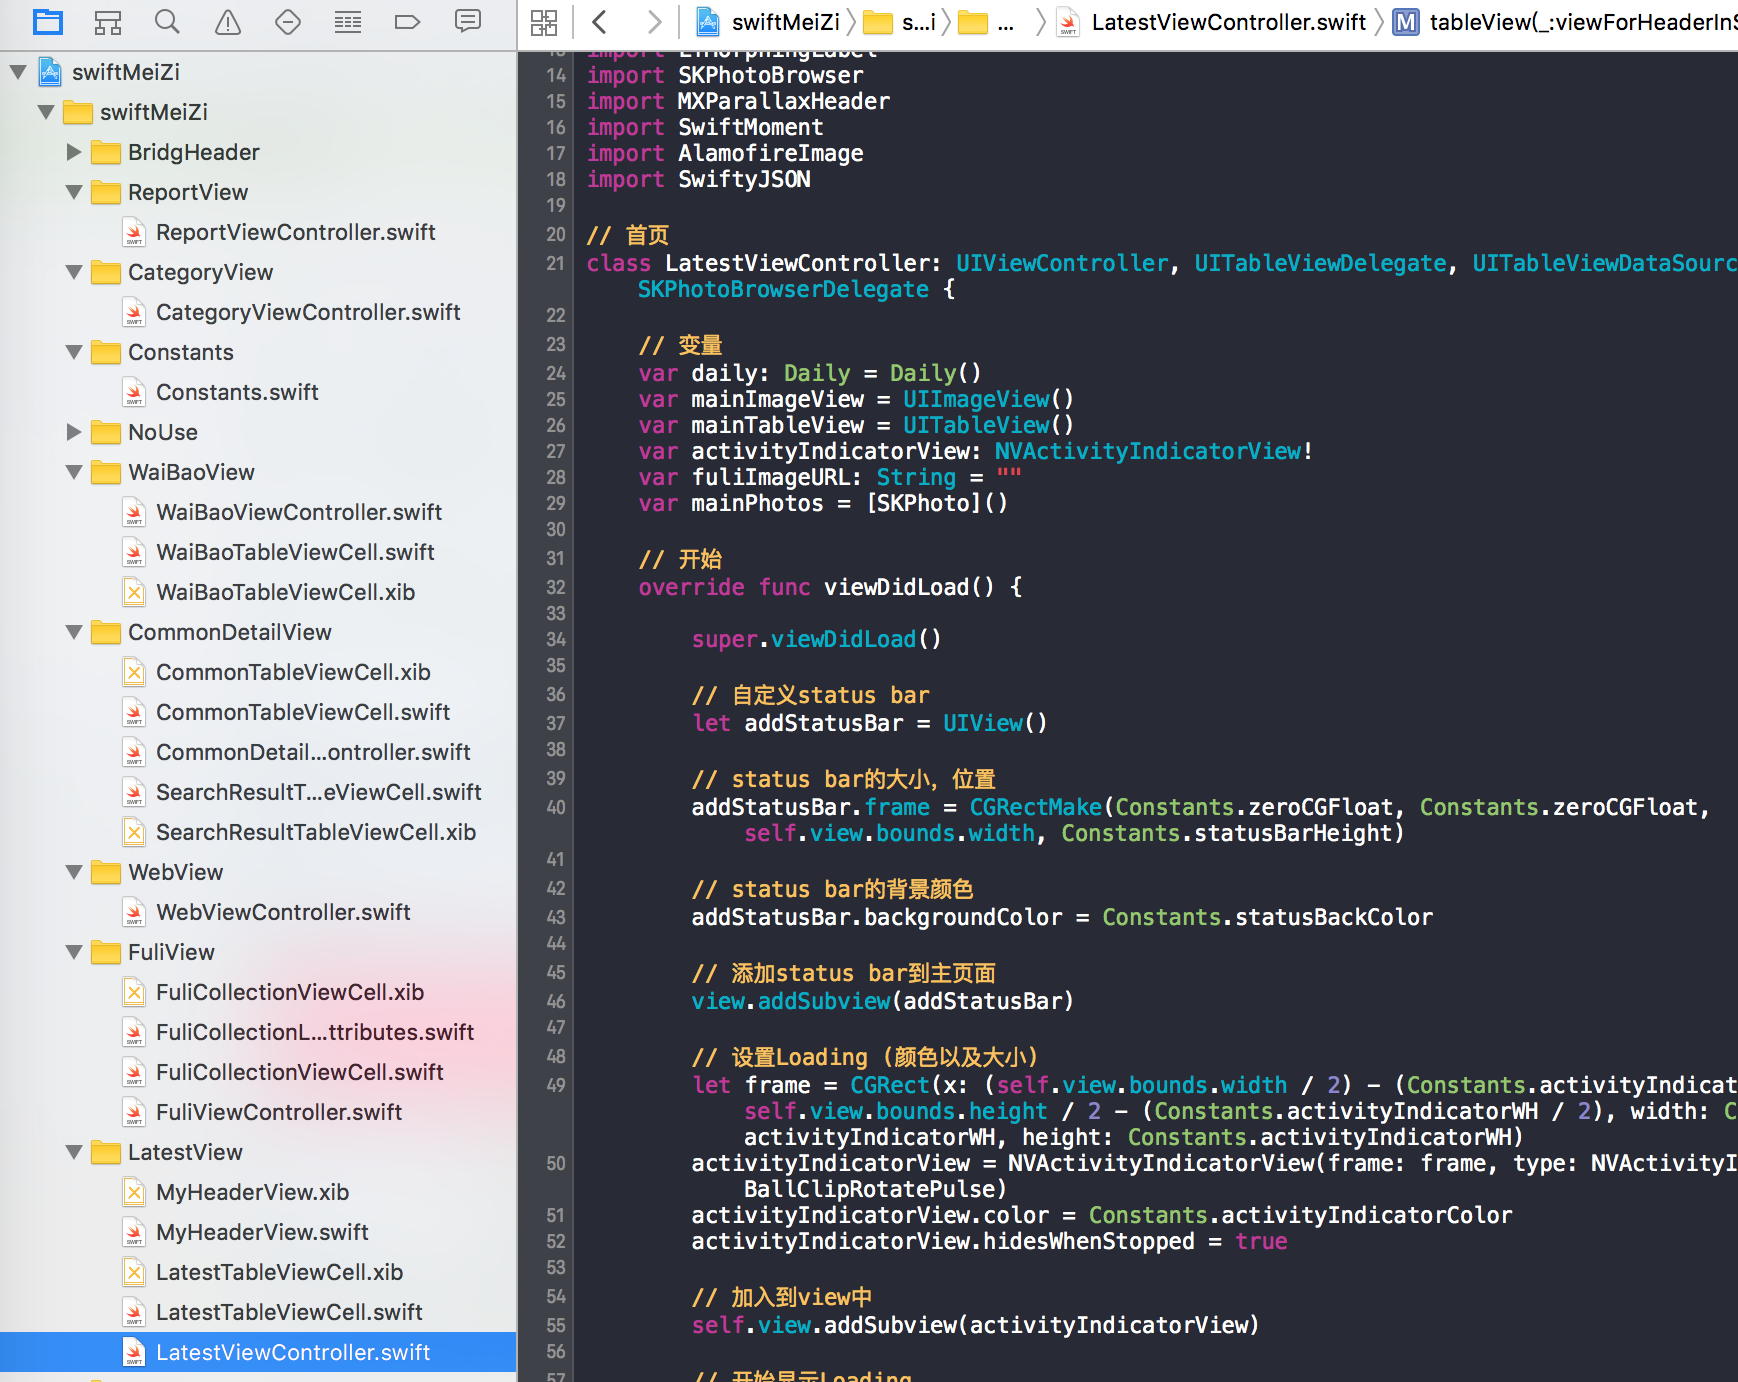This screenshot has height=1382, width=1738.
Task: Open the swiftMeiZi project breadcrumb
Action: click(x=784, y=22)
